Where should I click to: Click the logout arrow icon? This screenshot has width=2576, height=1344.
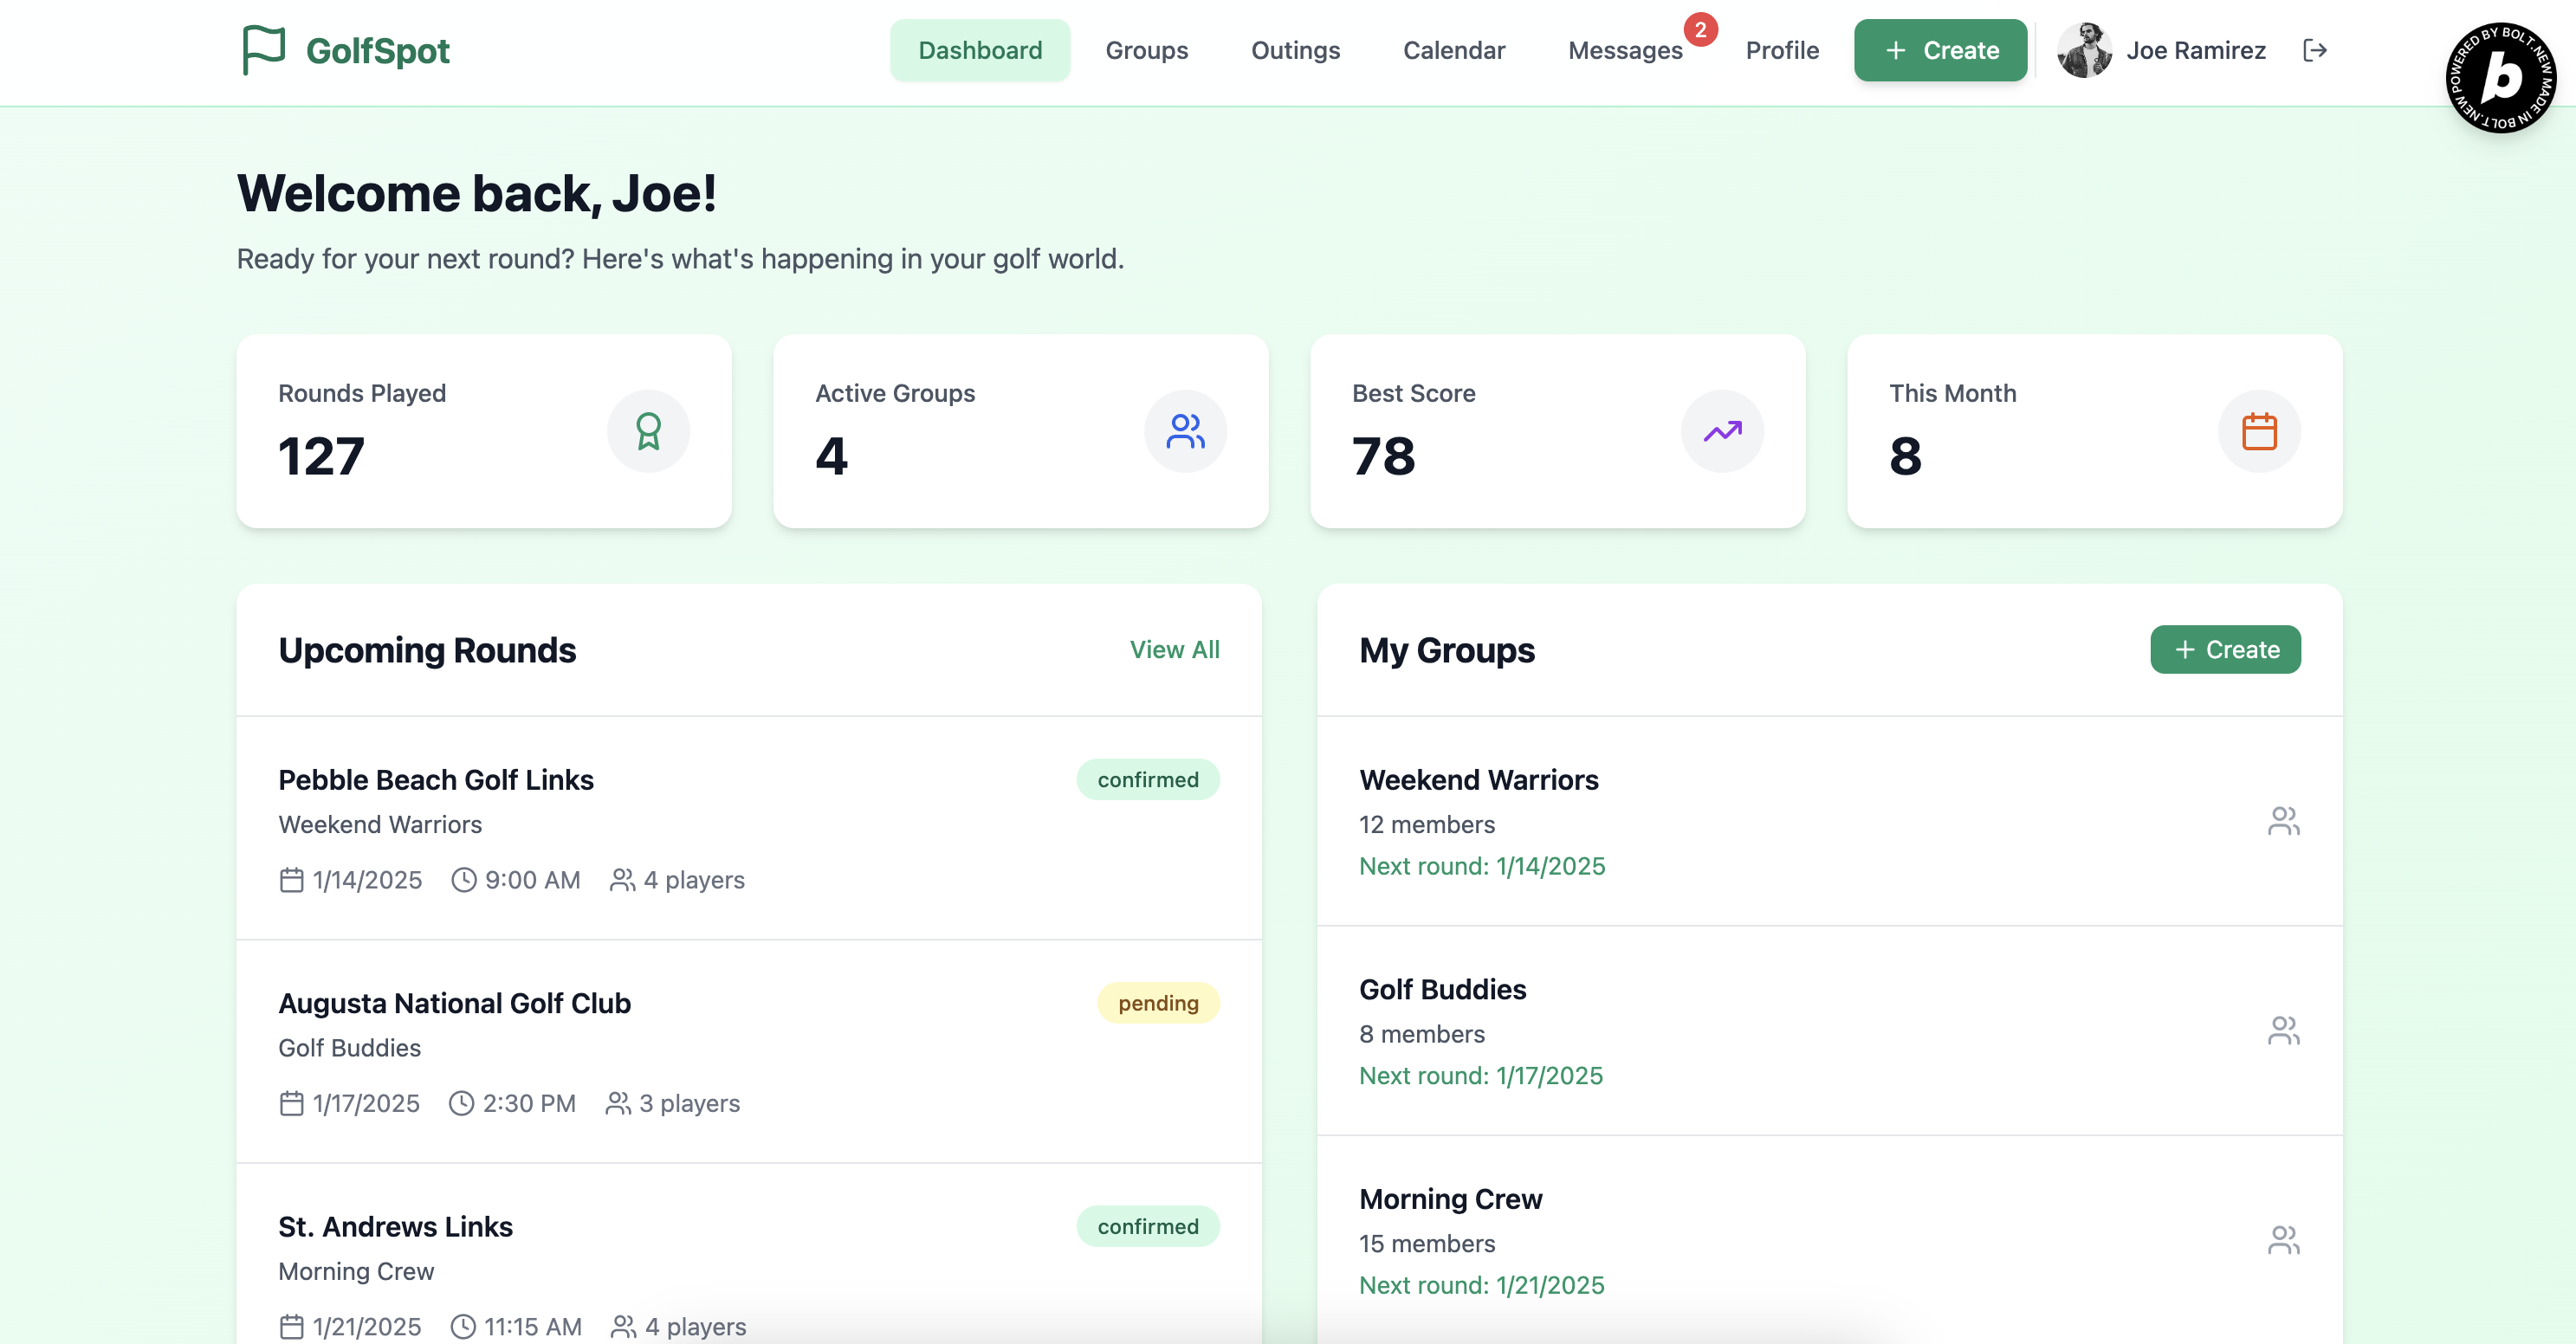click(x=2314, y=50)
